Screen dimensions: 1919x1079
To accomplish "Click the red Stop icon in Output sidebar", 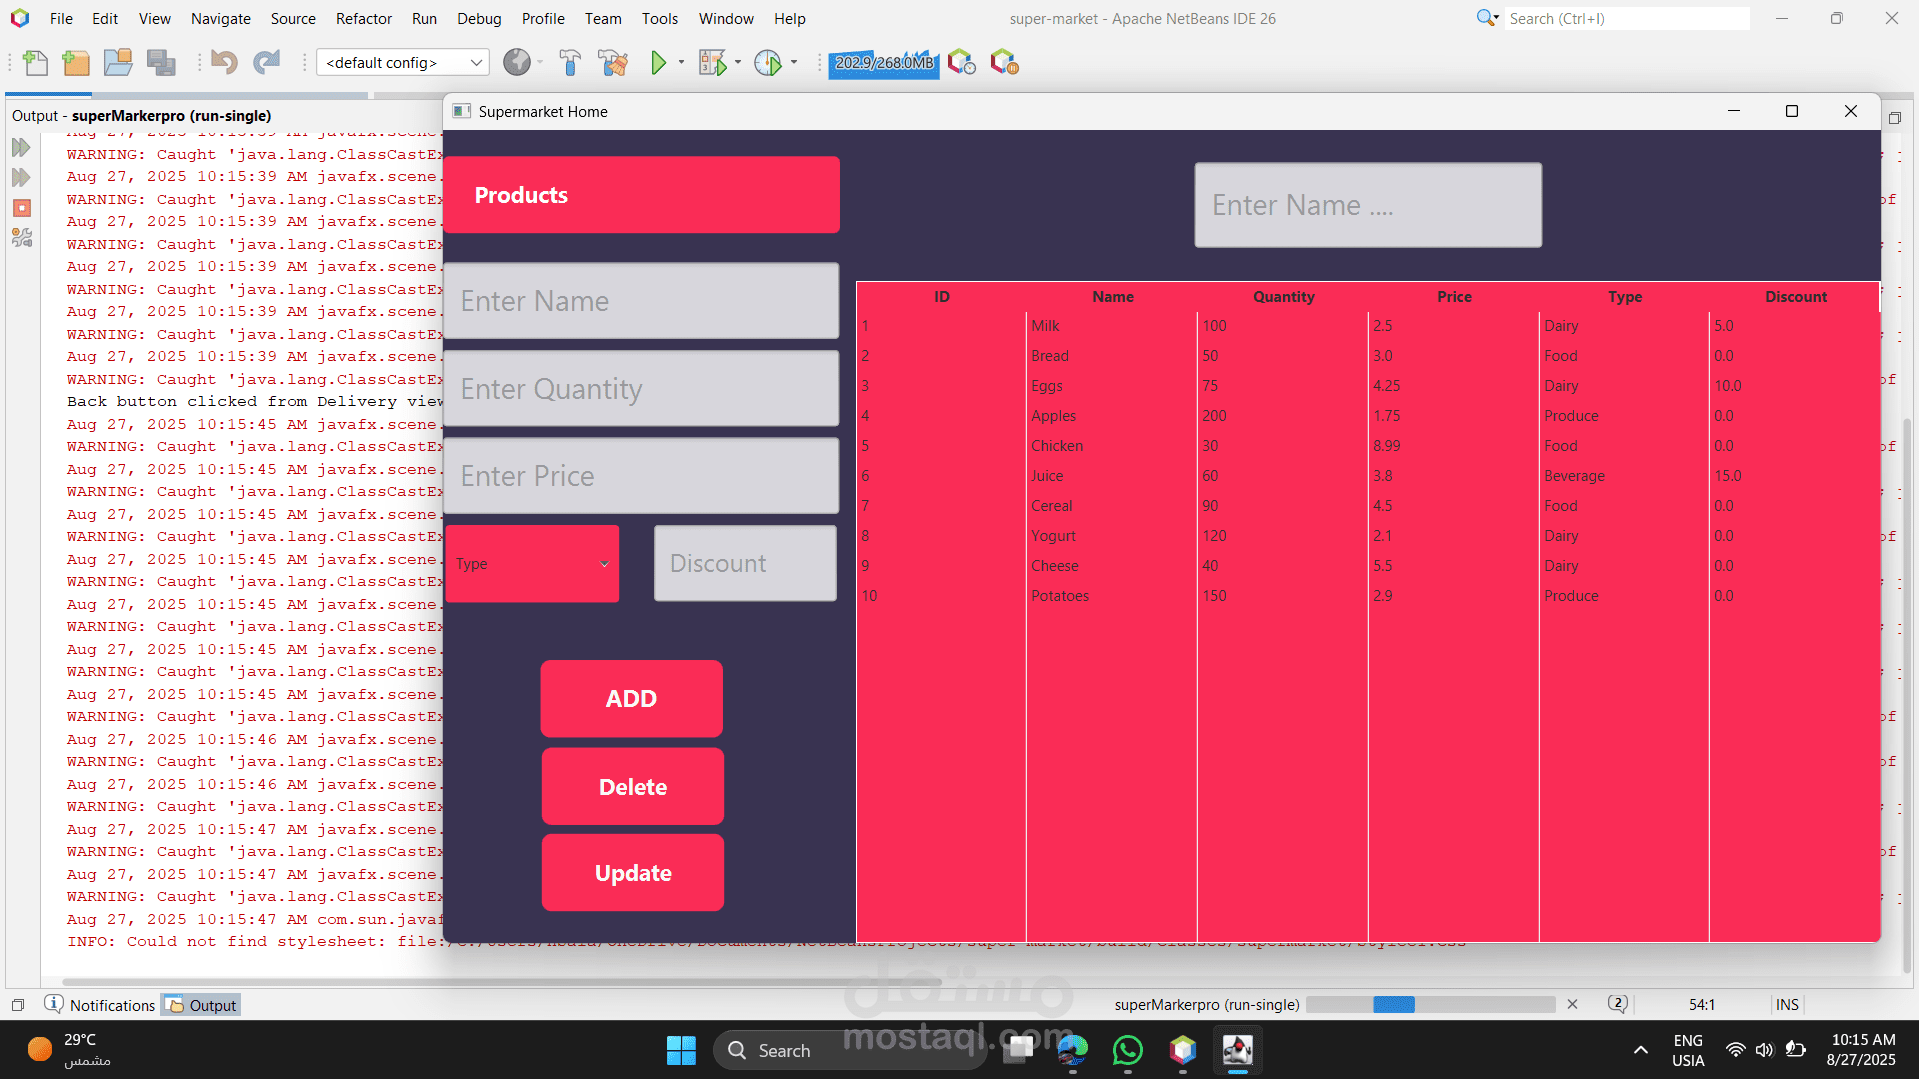I will pos(21,208).
